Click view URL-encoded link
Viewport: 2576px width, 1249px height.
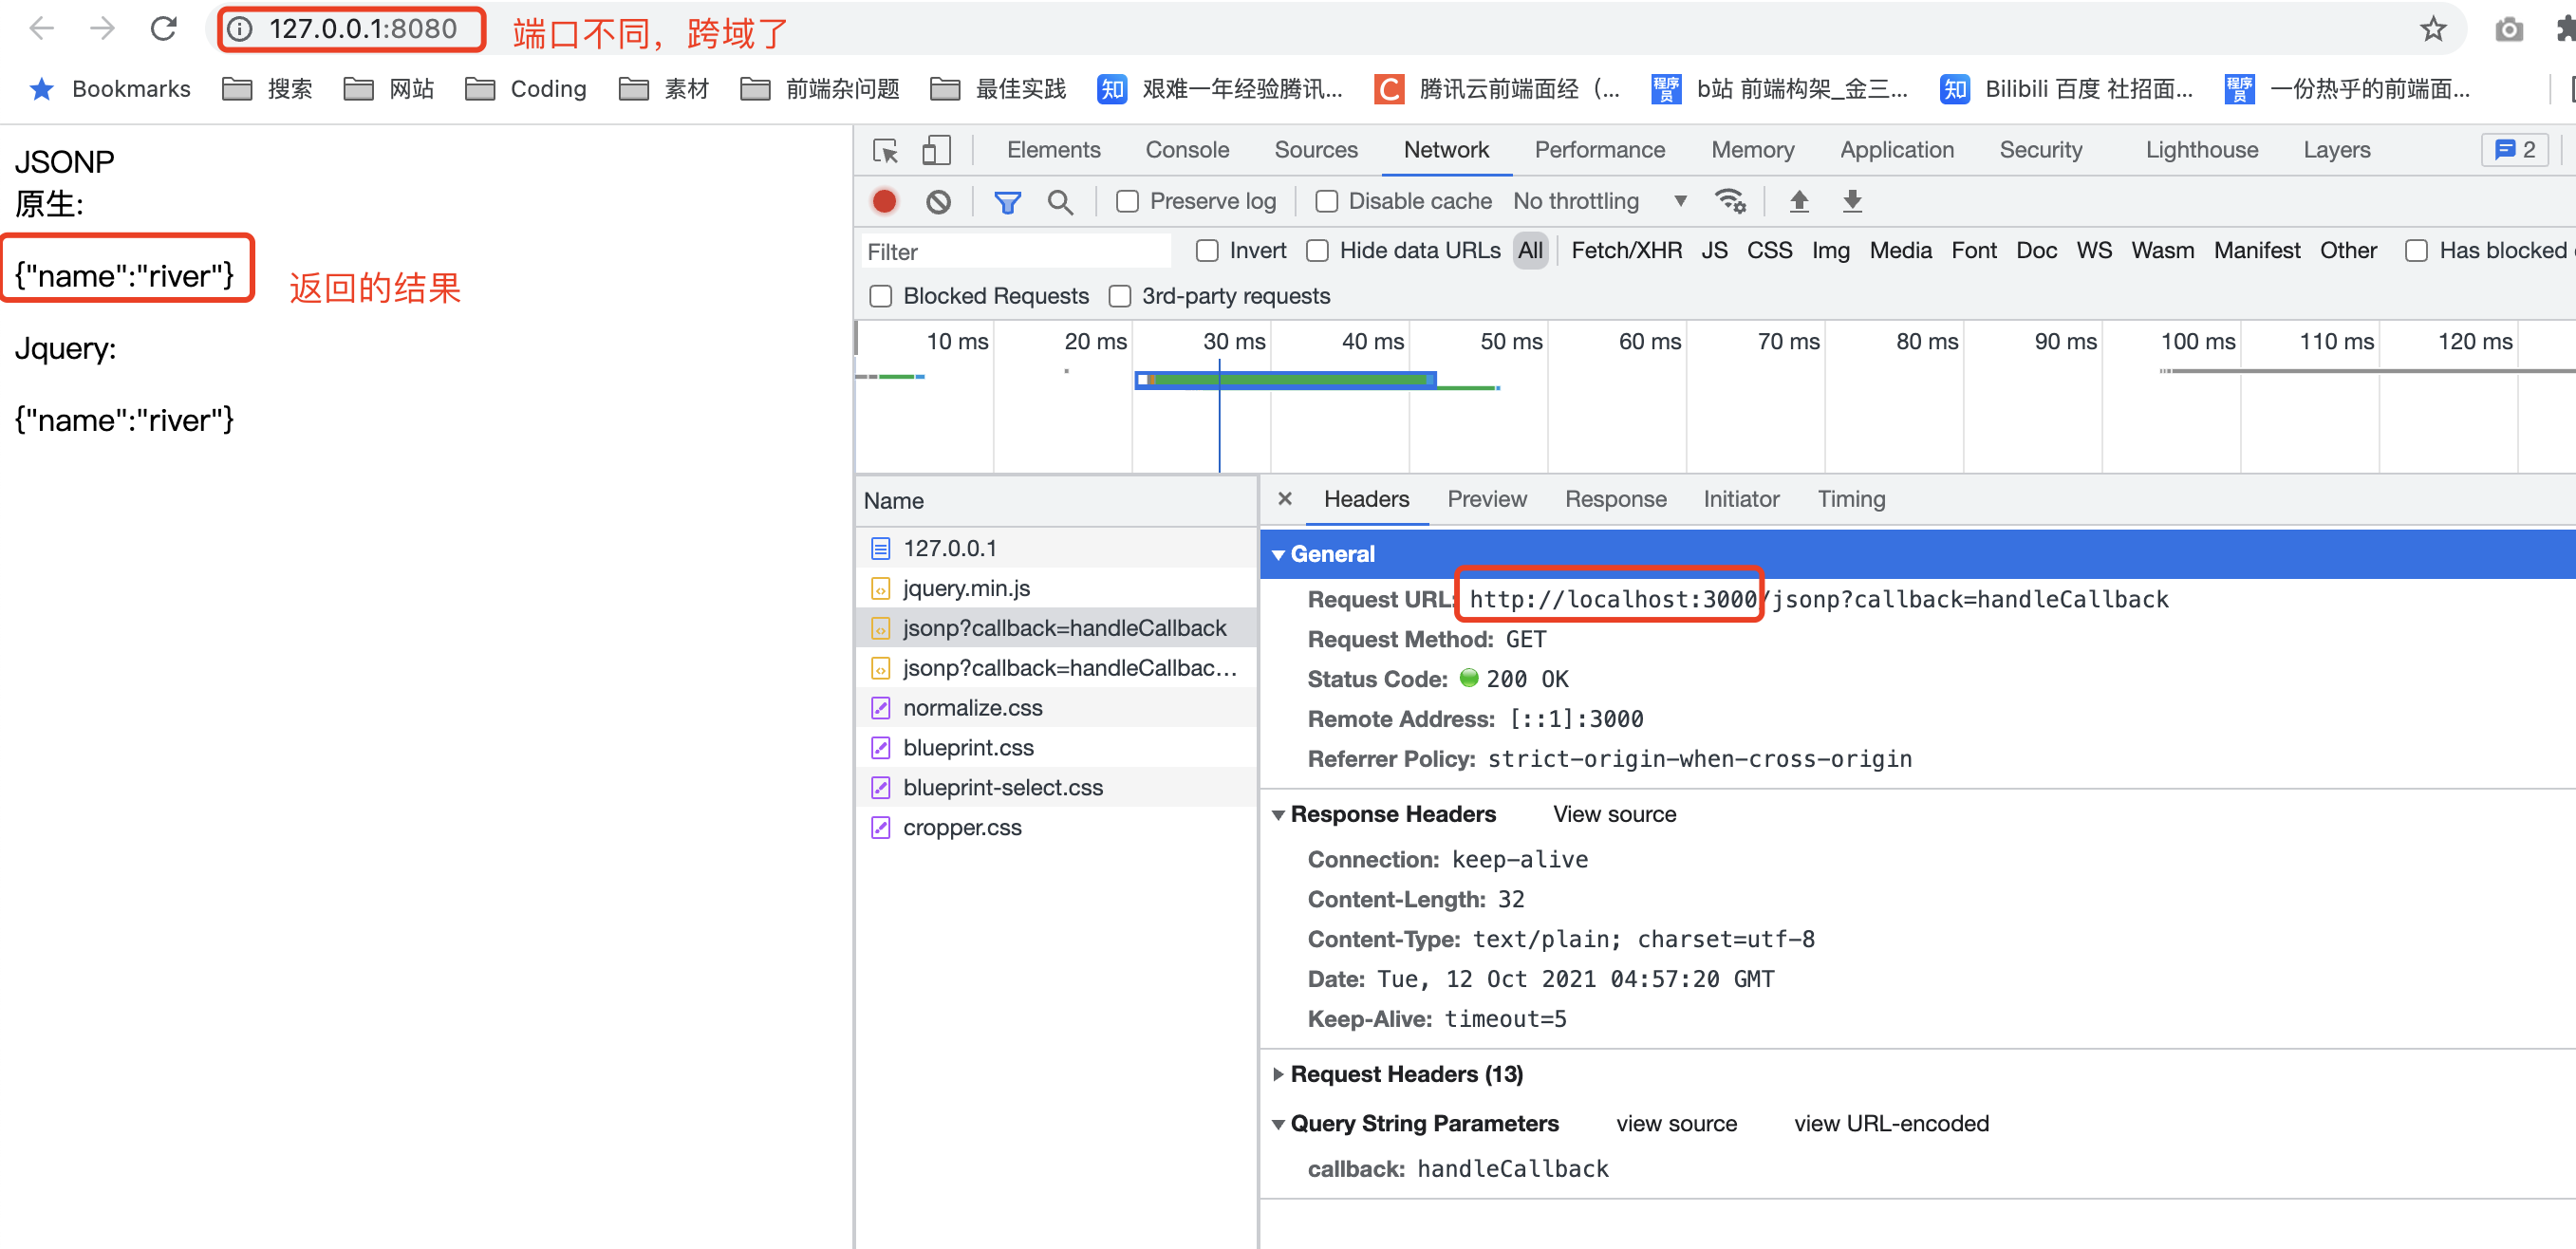[x=1890, y=1123]
